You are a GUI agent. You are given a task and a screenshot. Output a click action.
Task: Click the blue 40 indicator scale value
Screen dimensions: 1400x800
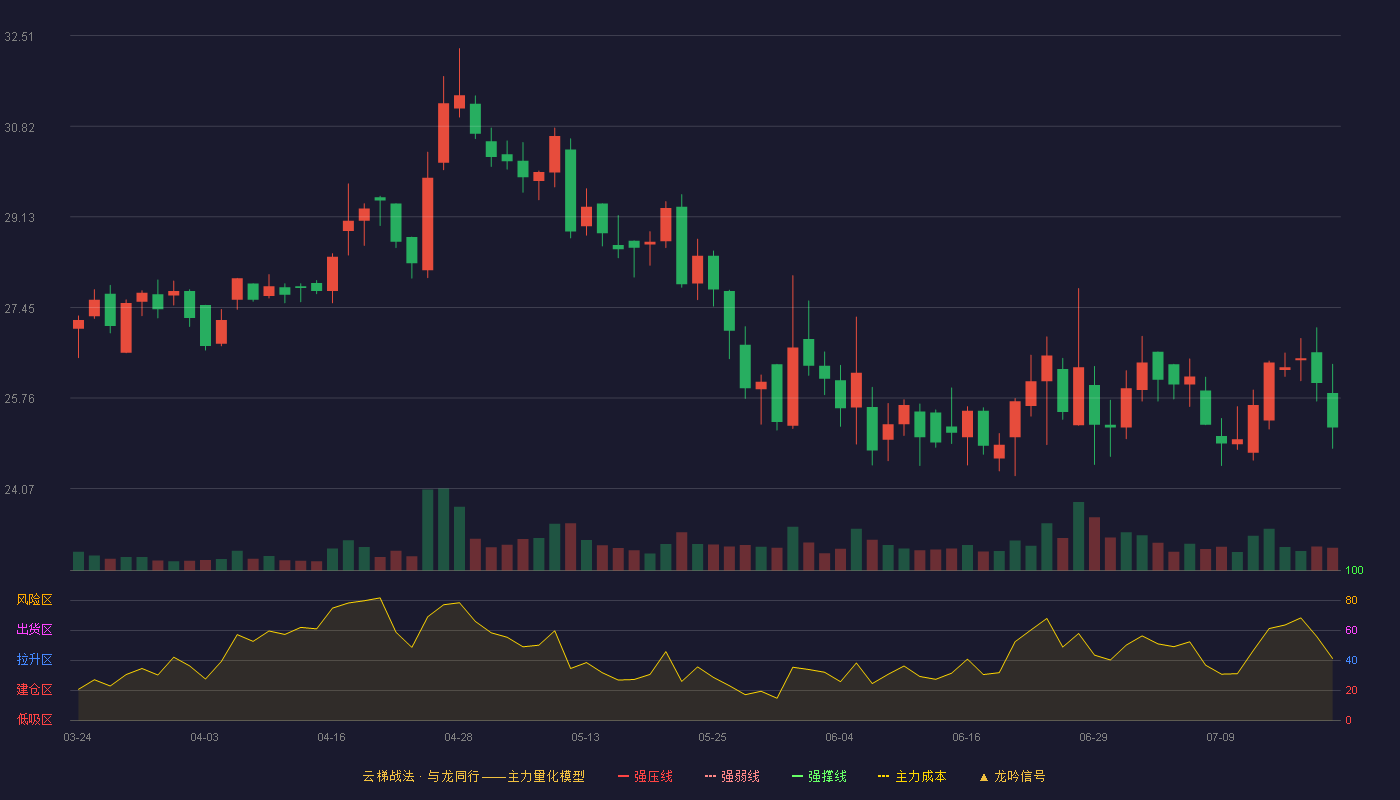[x=1351, y=661]
